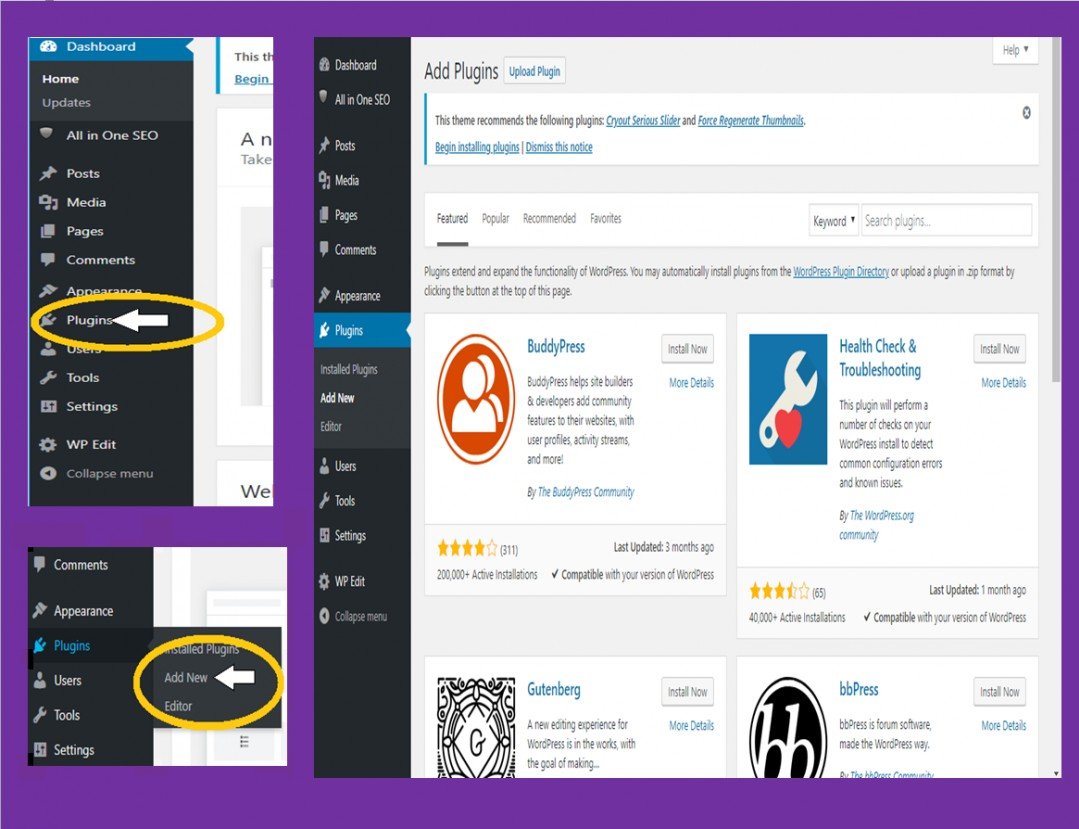Click the Users icon in Add Plugins screenshot sidebar
The width and height of the screenshot is (1079, 829).
(324, 466)
